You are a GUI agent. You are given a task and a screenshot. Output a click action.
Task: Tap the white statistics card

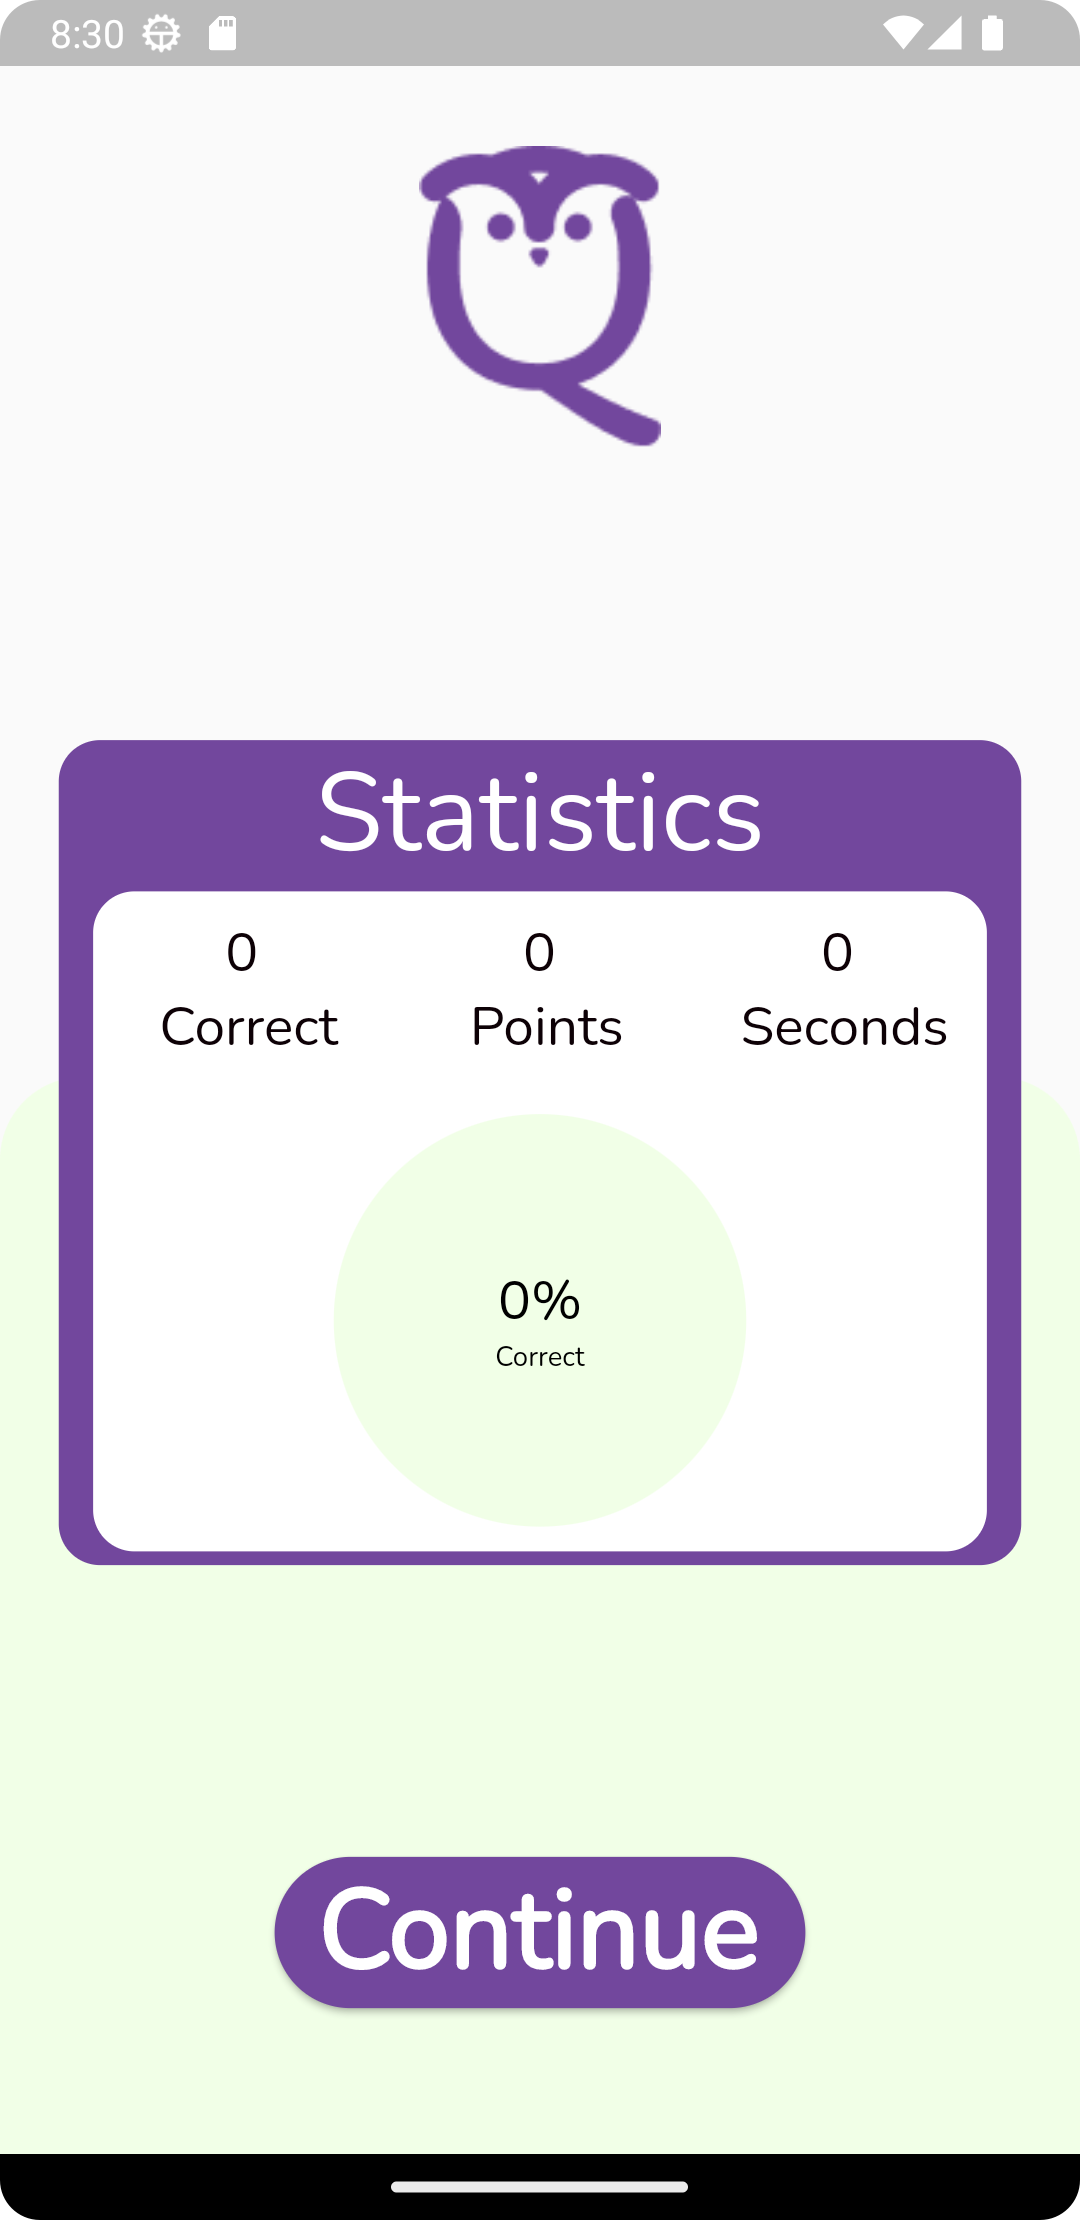(x=540, y=1221)
